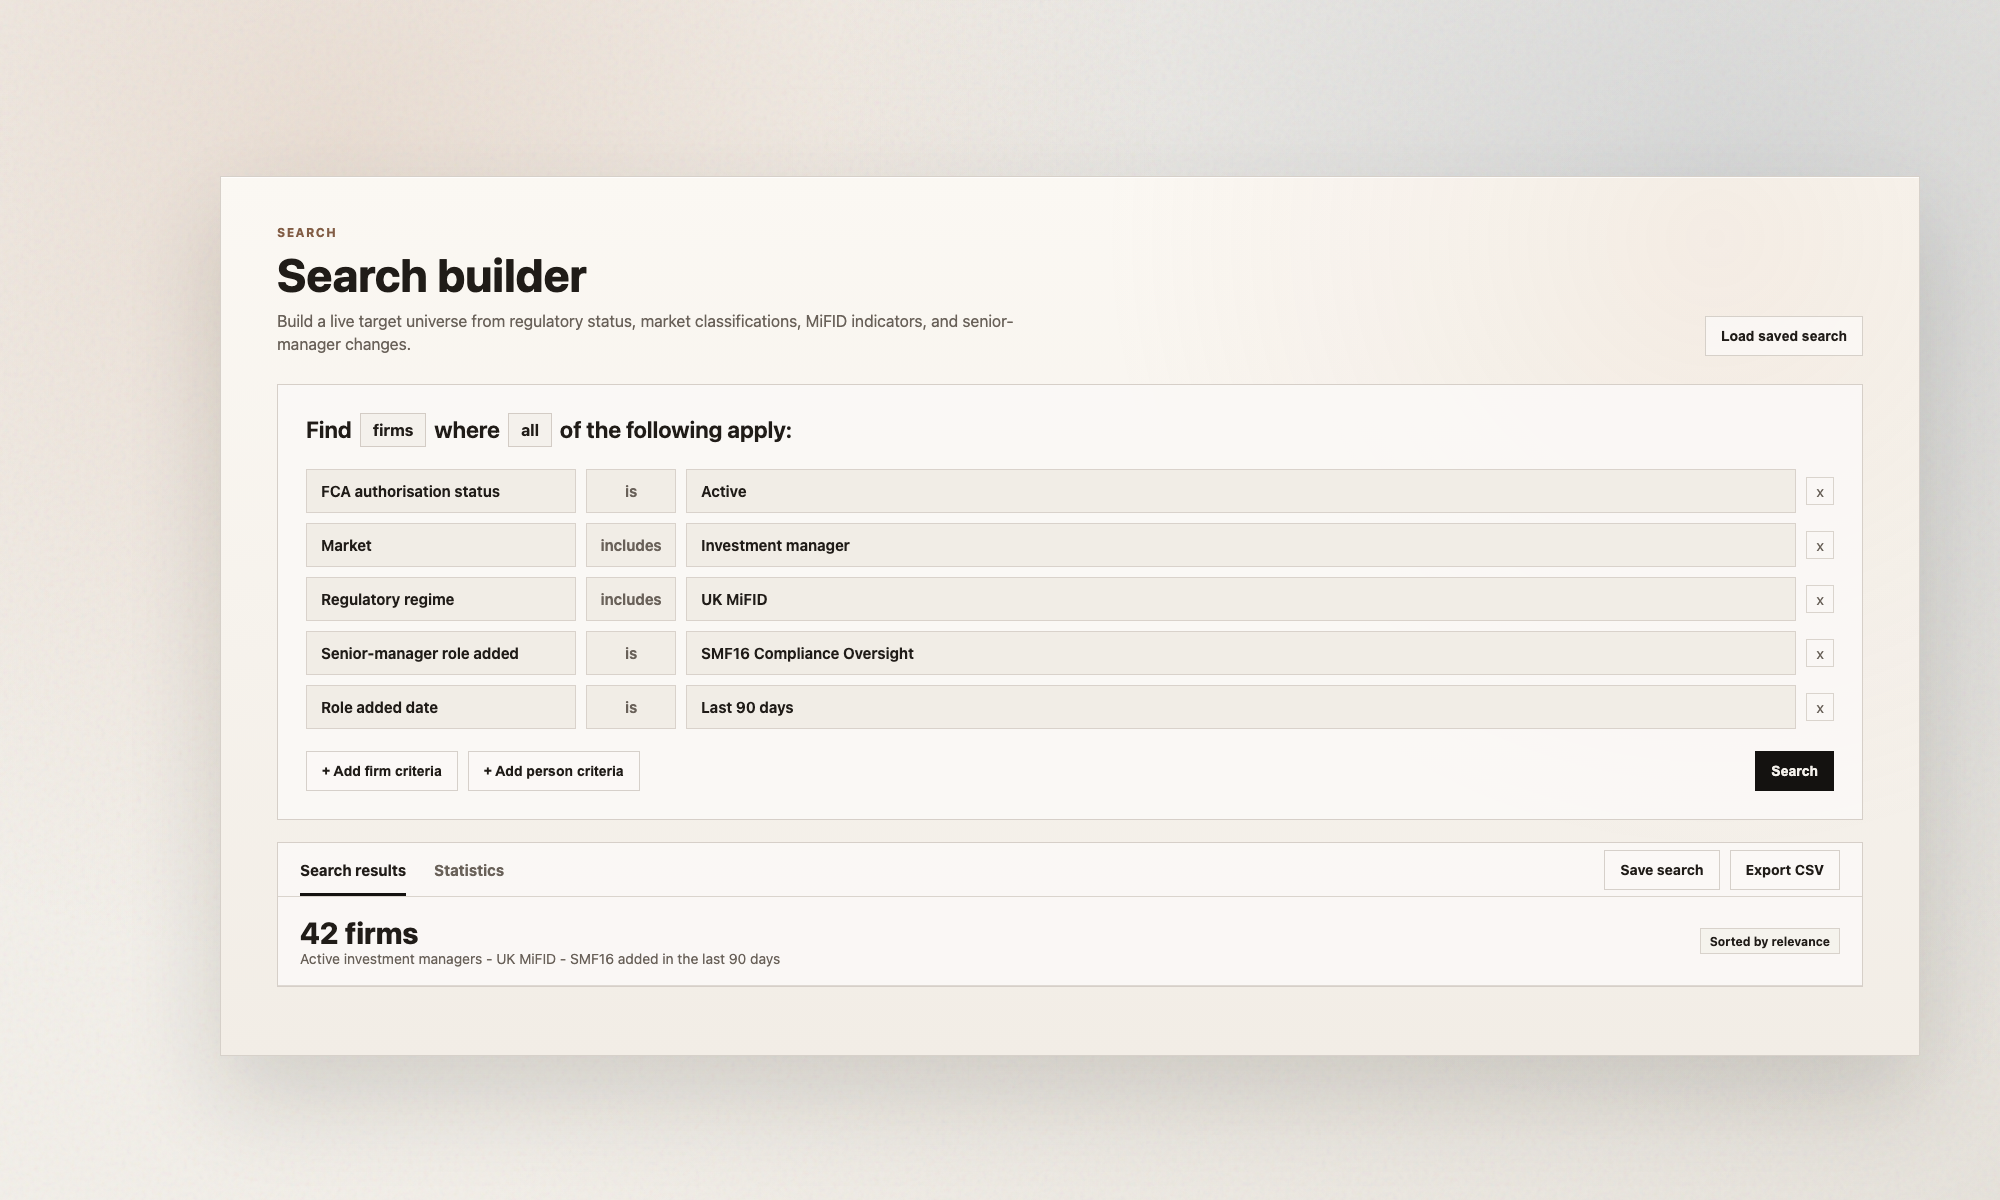Click the Load saved search button
Image resolution: width=2000 pixels, height=1200 pixels.
tap(1783, 336)
